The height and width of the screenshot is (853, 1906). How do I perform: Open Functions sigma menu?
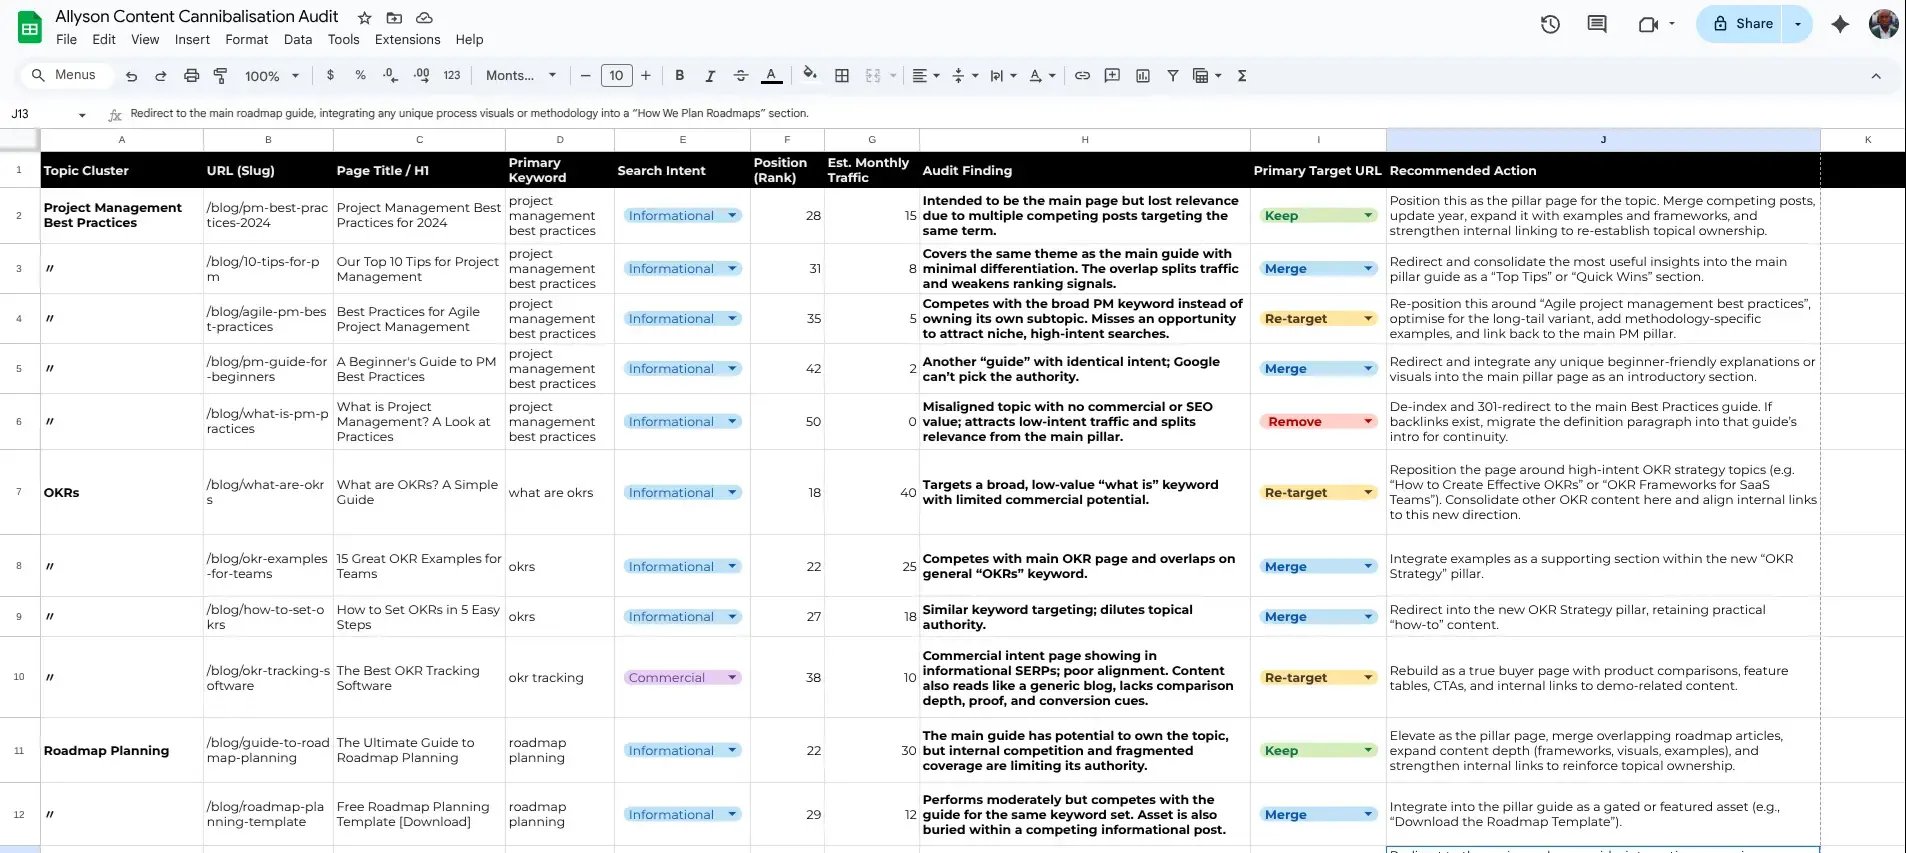1242,76
